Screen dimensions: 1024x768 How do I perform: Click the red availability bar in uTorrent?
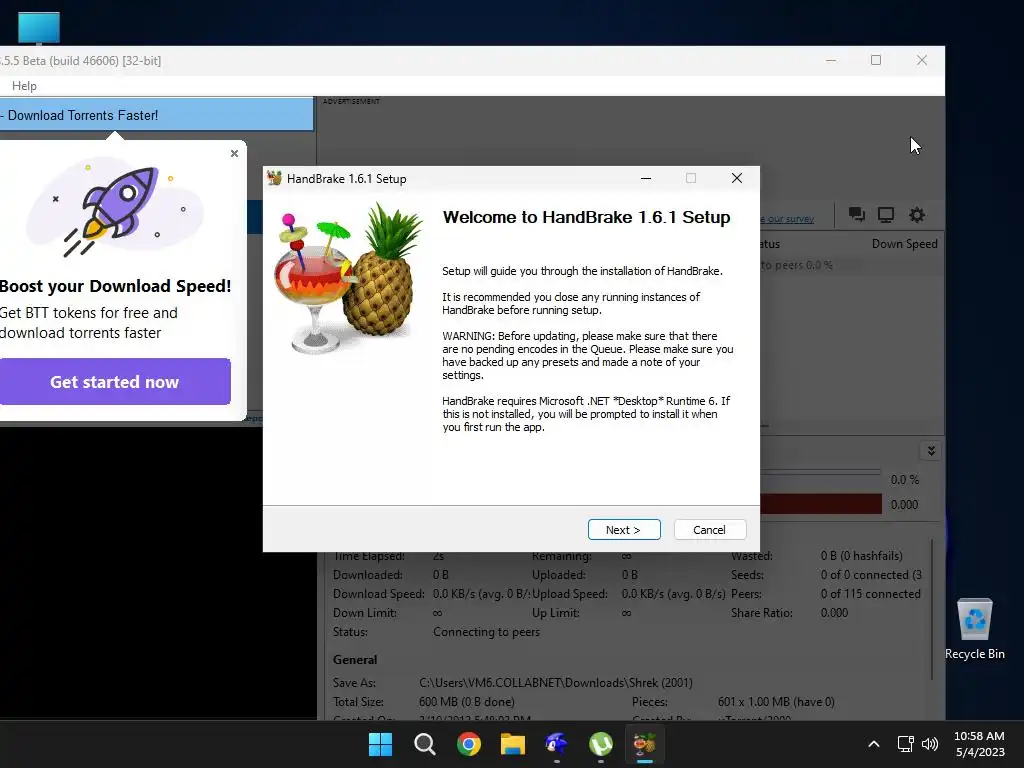(x=821, y=504)
